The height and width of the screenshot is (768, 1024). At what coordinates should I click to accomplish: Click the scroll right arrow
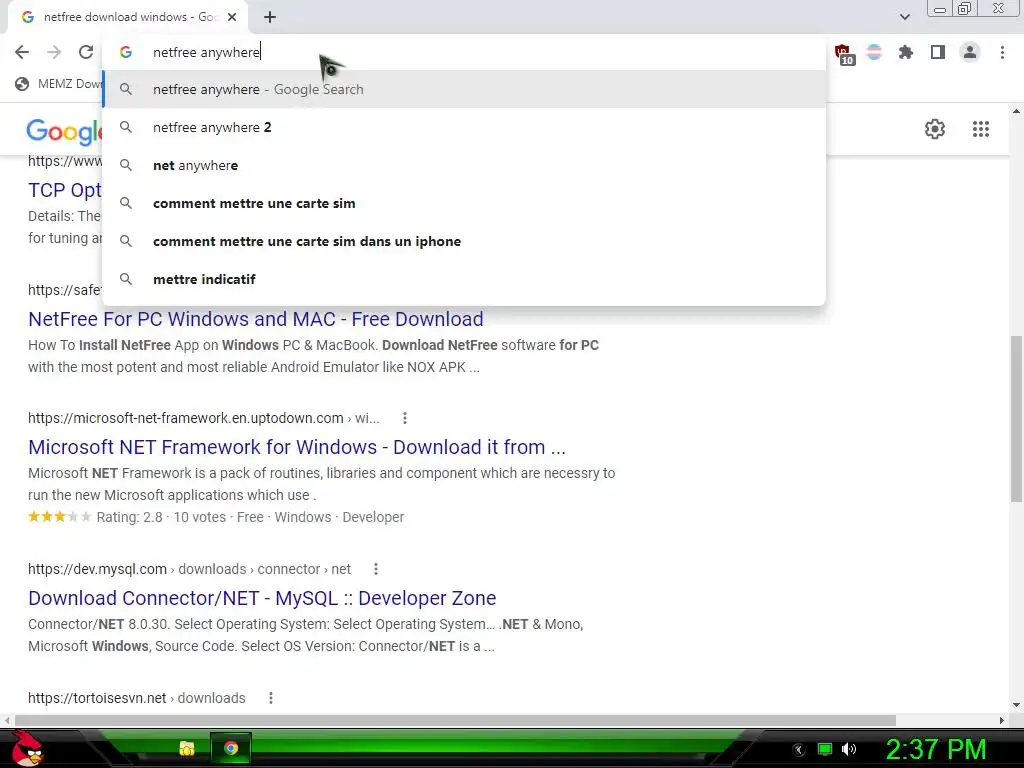click(1002, 720)
